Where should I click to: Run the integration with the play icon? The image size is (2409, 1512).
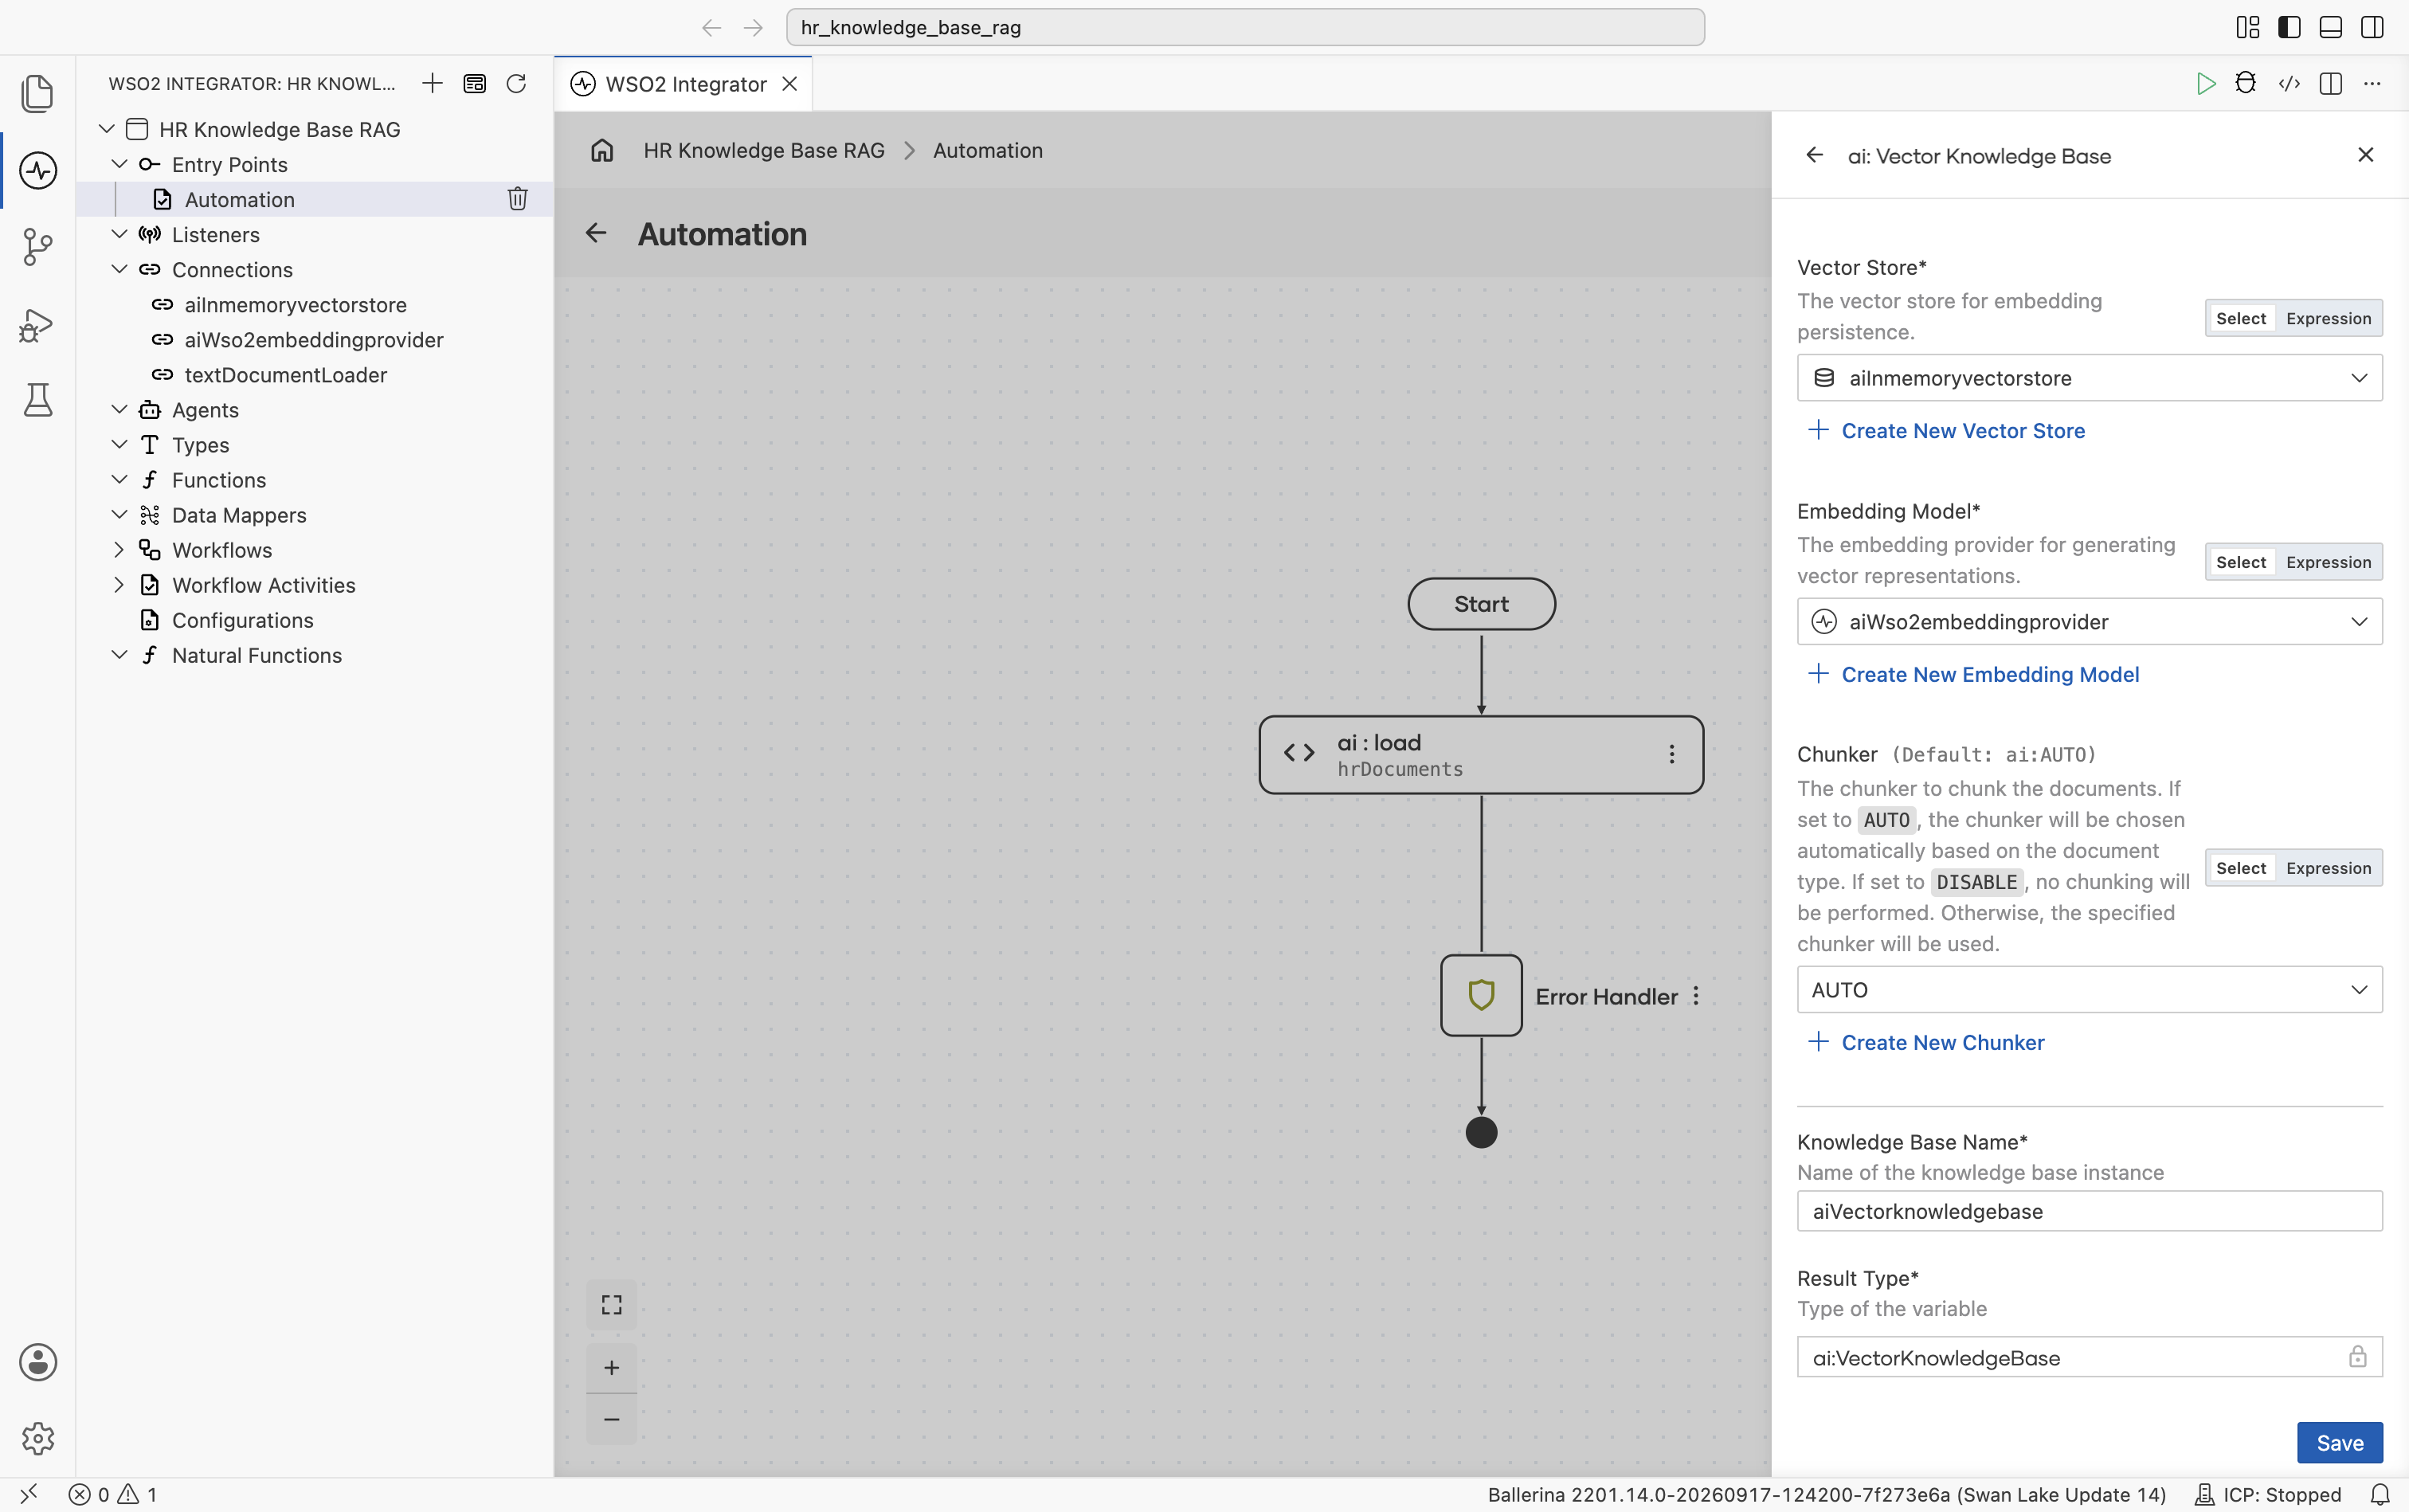(x=2205, y=84)
